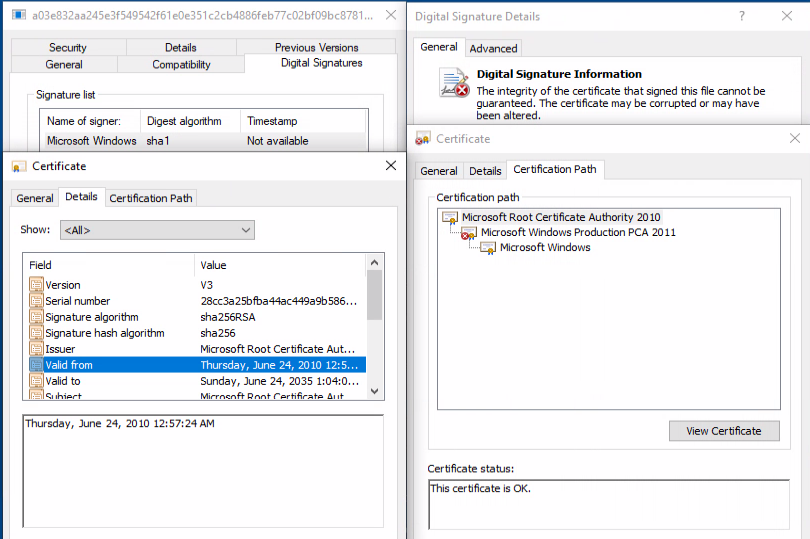The image size is (810, 539).
Task: Click the Signature hash algorithm field icon
Action: [36, 332]
